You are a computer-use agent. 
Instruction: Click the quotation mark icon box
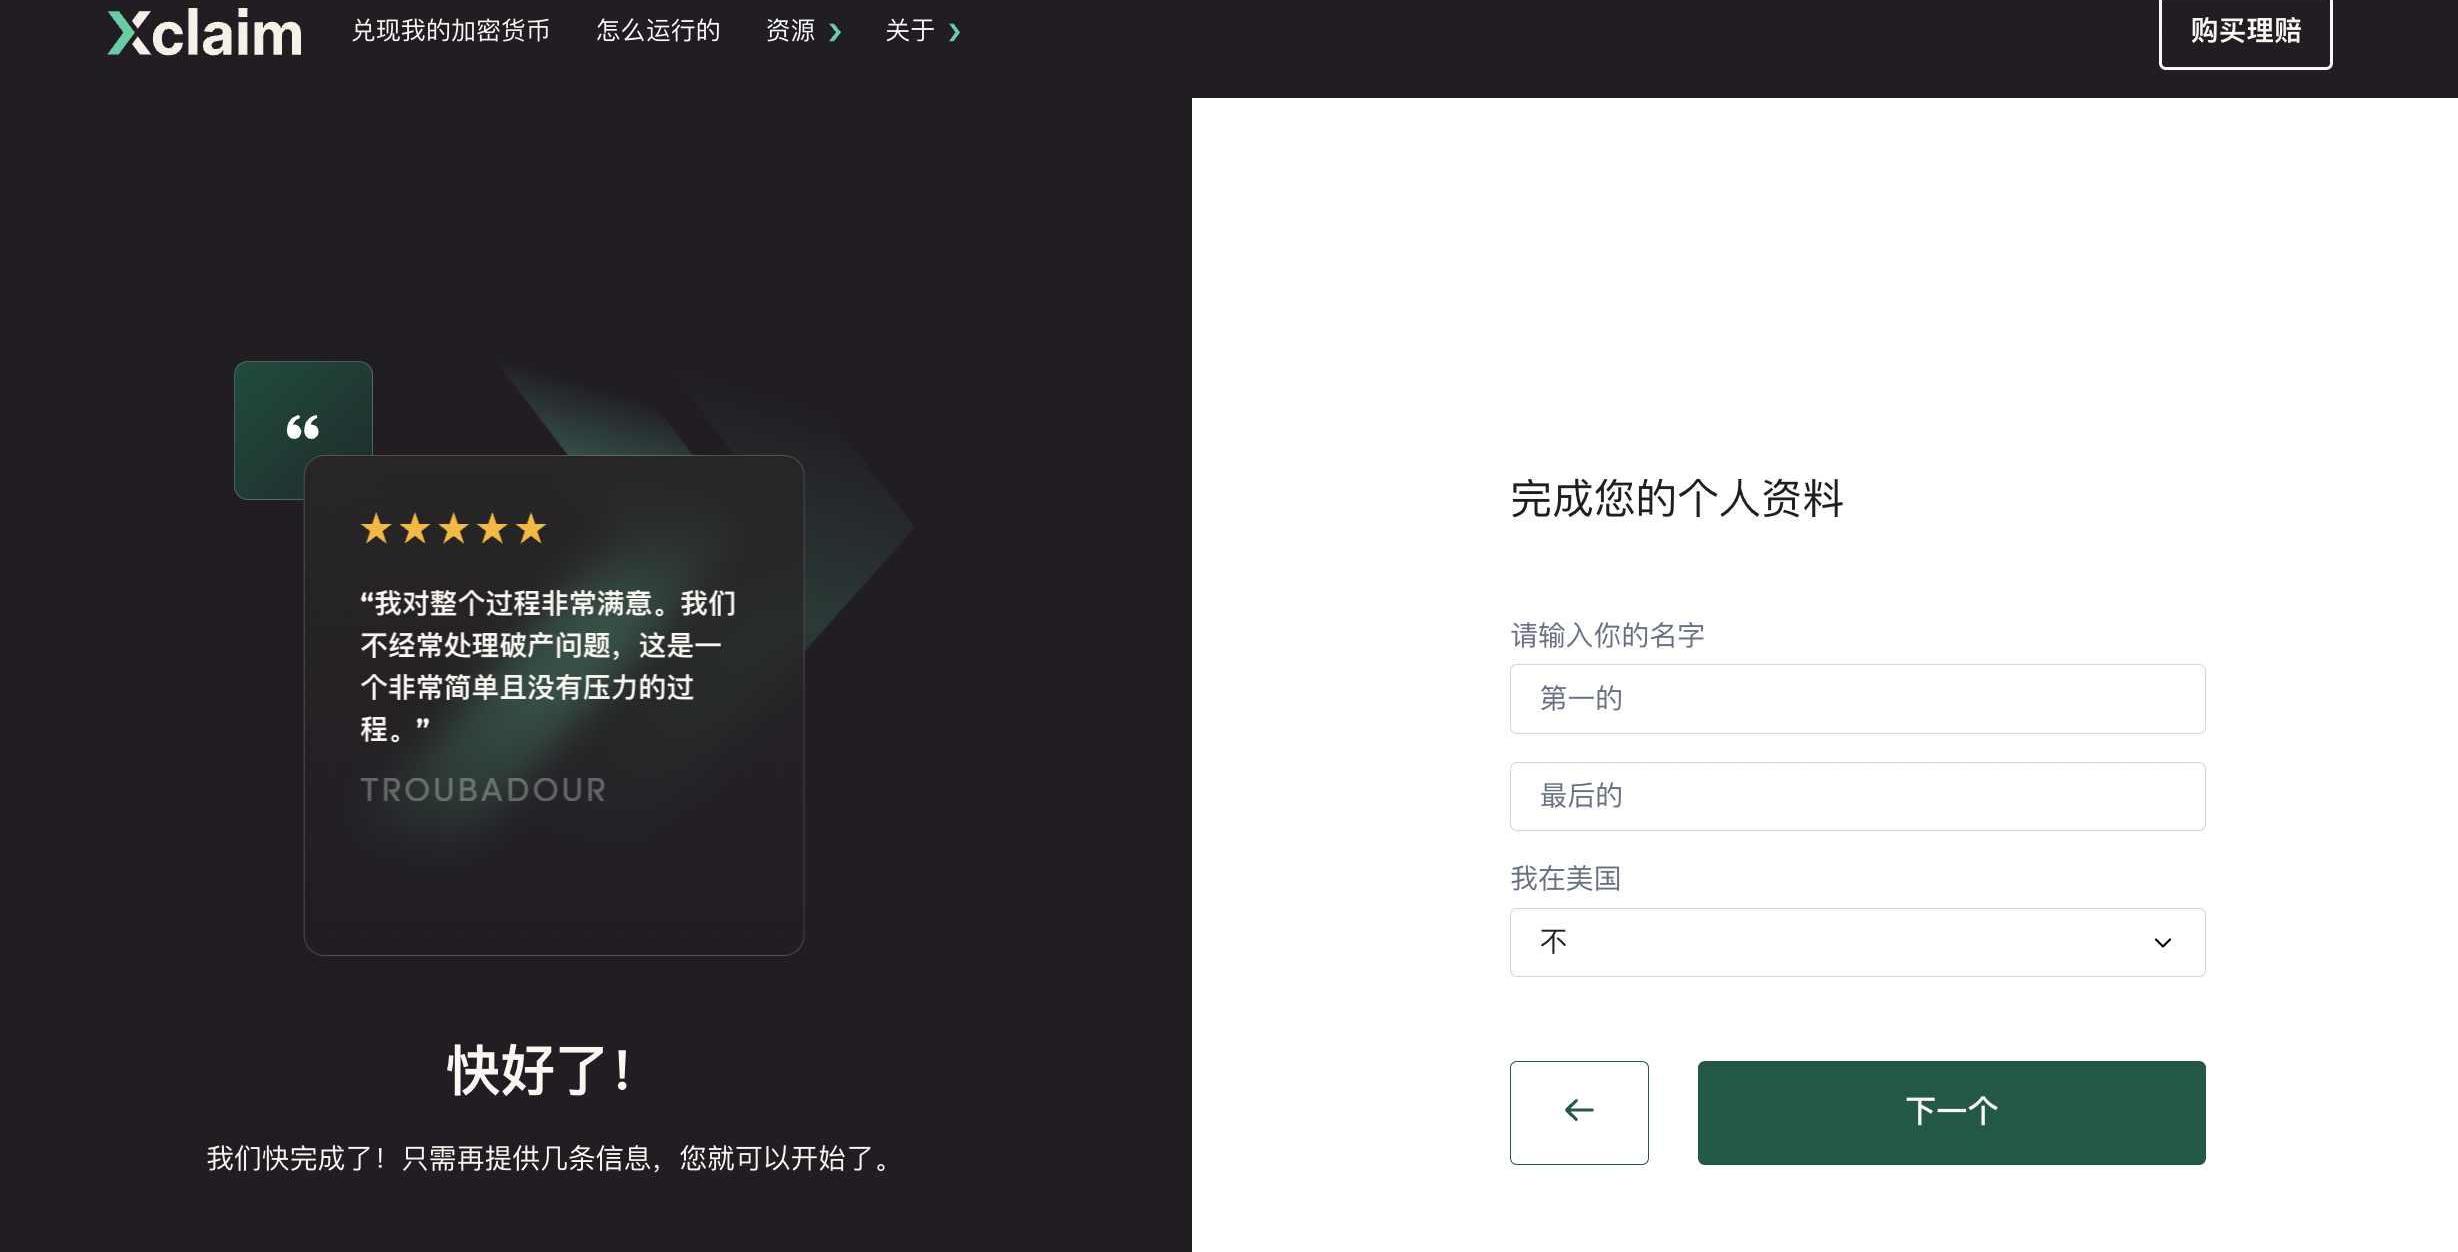[303, 428]
